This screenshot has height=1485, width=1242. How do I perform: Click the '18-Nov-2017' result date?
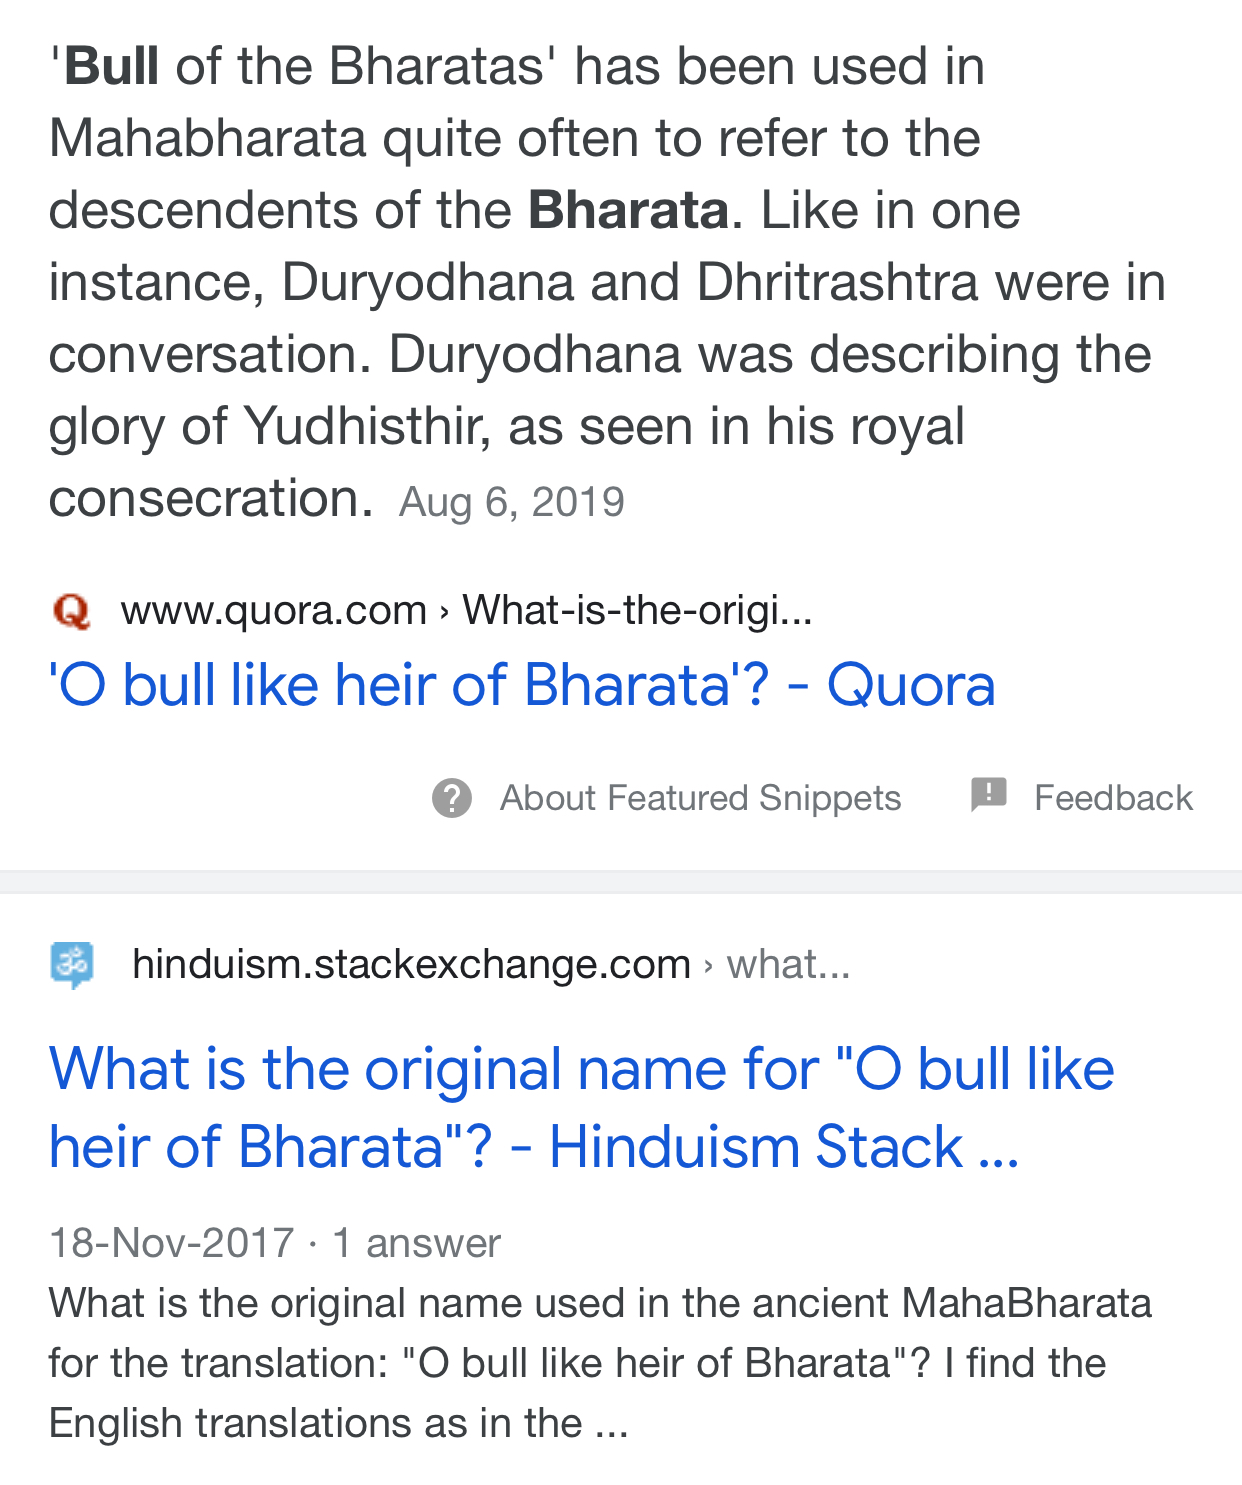[x=171, y=1243]
